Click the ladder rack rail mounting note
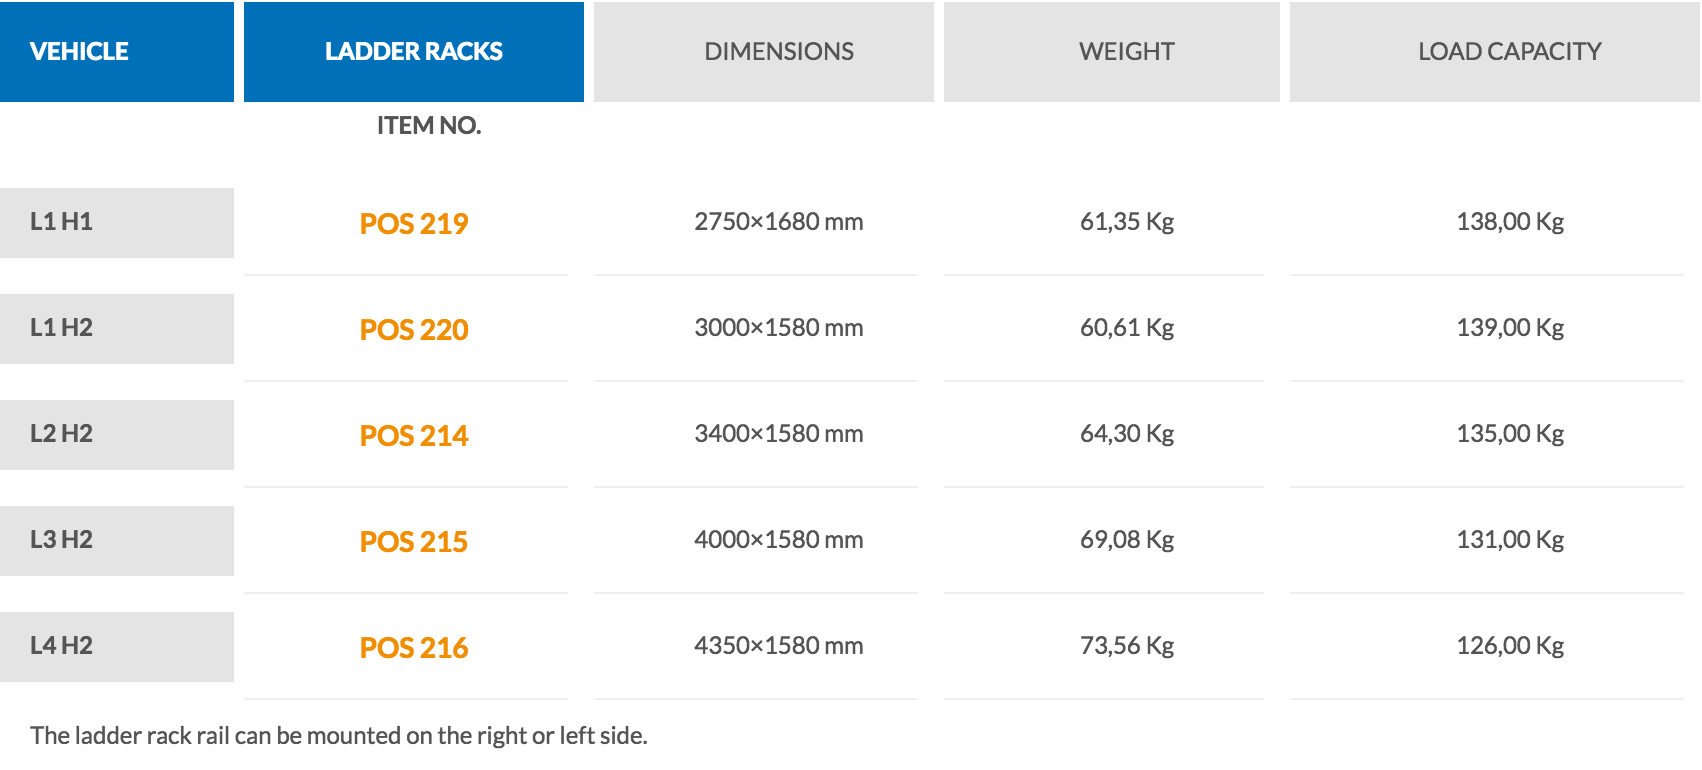The height and width of the screenshot is (770, 1702). click(339, 736)
